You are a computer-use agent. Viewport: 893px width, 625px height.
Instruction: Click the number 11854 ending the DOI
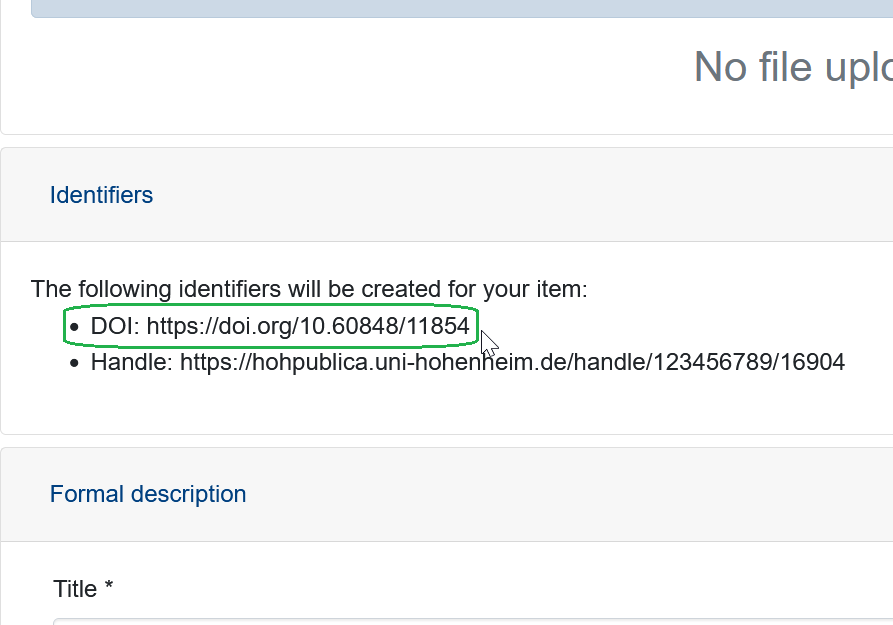coord(436,326)
